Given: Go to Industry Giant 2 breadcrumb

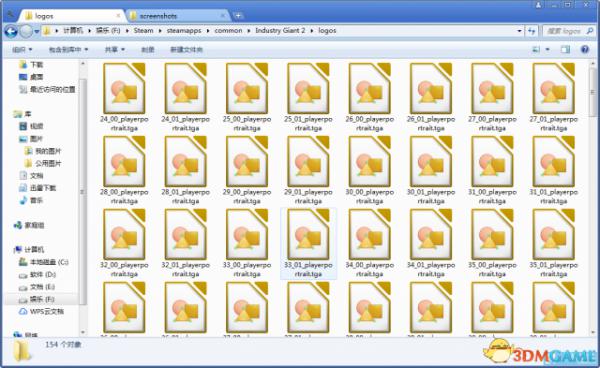Looking at the screenshot, I should [x=280, y=31].
